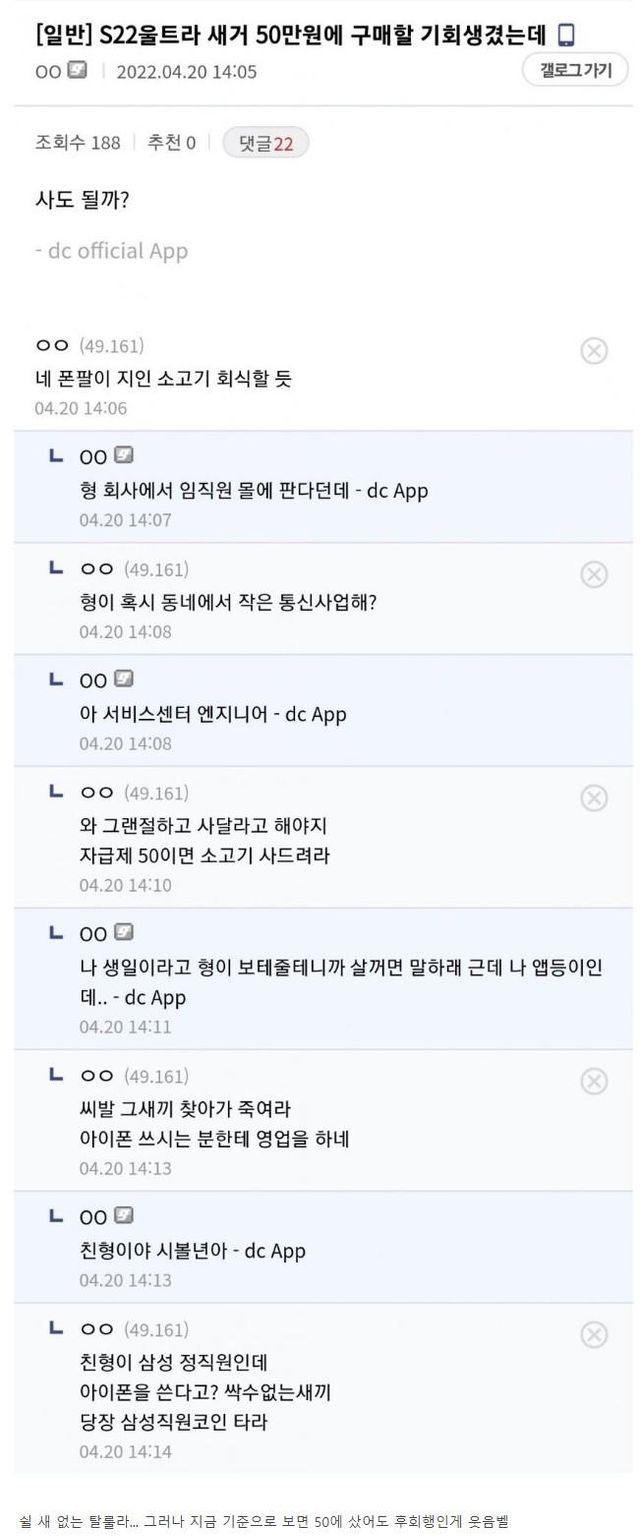Click the '- dc official App' signature text
Image resolution: width=640 pixels, height=1537 pixels.
(111, 251)
